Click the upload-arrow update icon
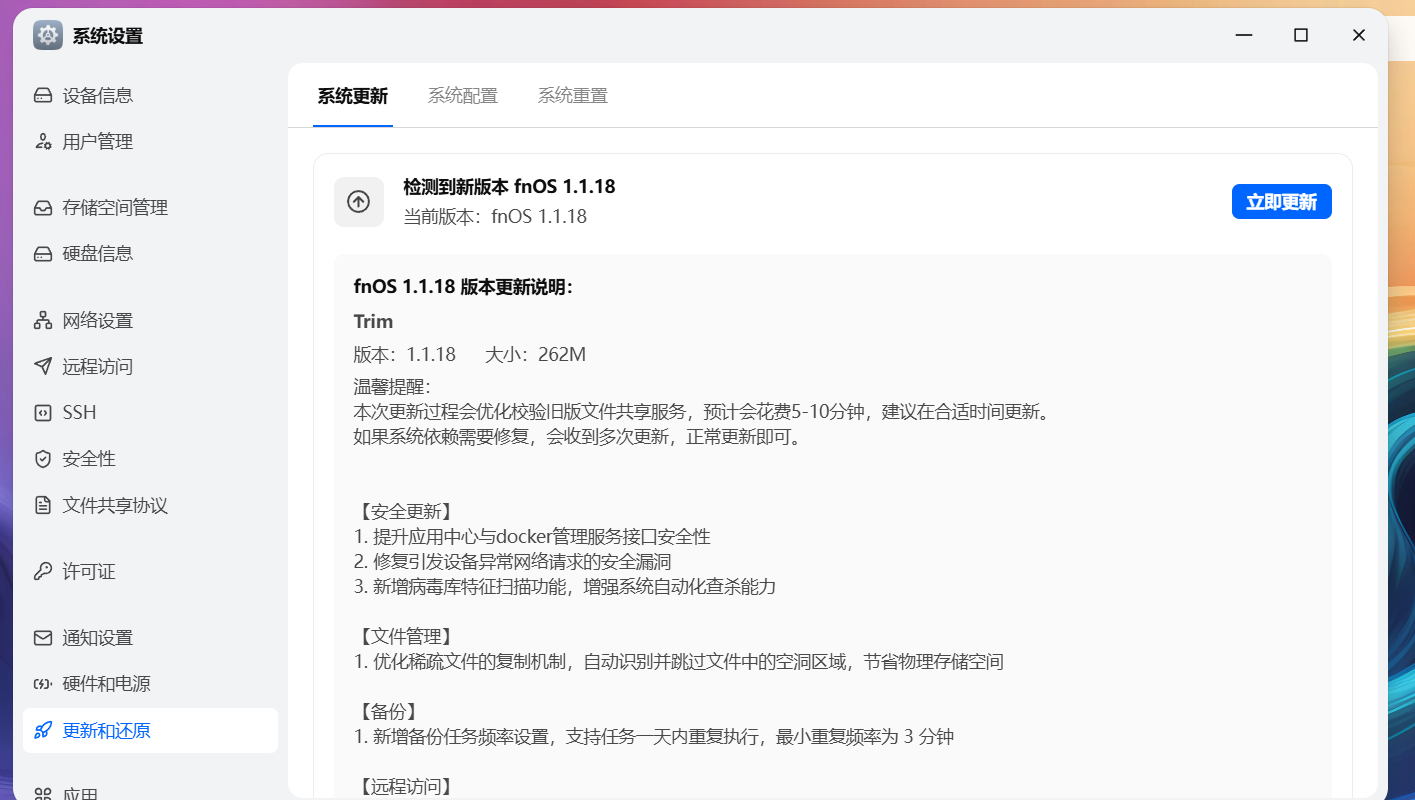 pos(358,201)
